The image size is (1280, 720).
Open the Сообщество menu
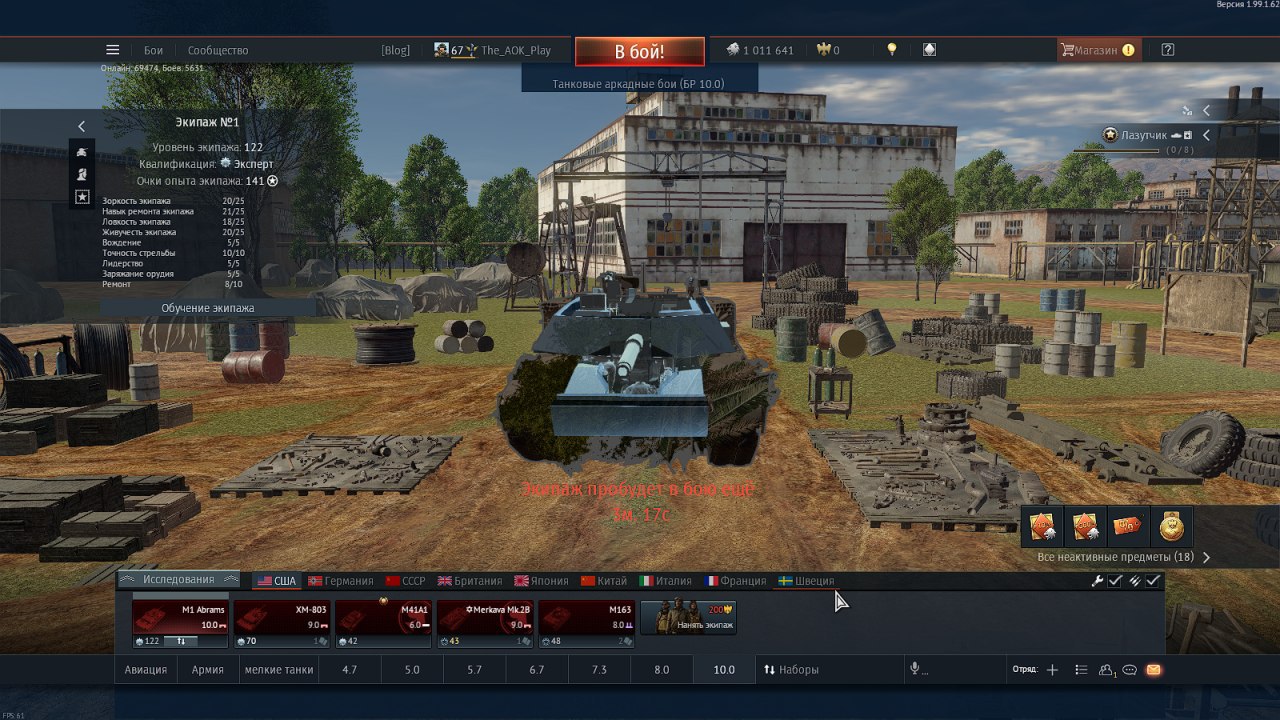(x=218, y=50)
